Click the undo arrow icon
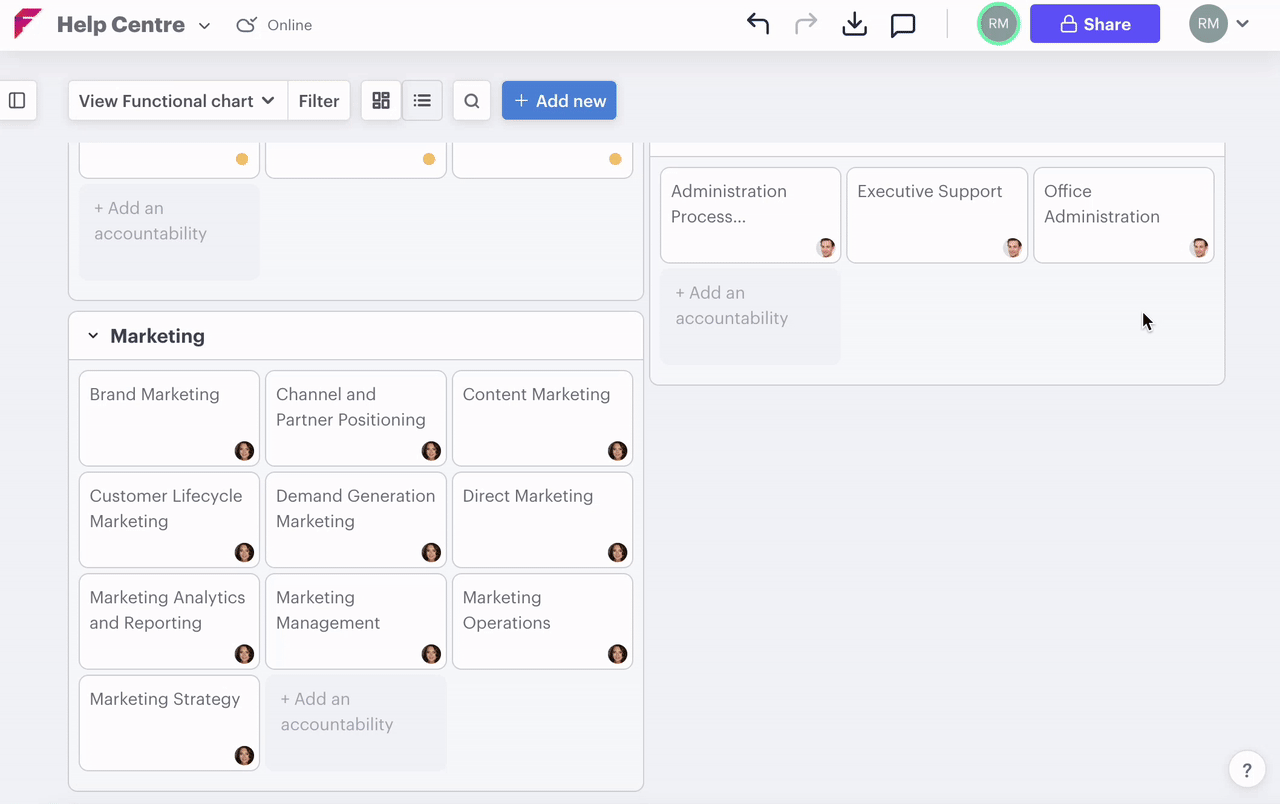The height and width of the screenshot is (804, 1280). pyautogui.click(x=758, y=25)
